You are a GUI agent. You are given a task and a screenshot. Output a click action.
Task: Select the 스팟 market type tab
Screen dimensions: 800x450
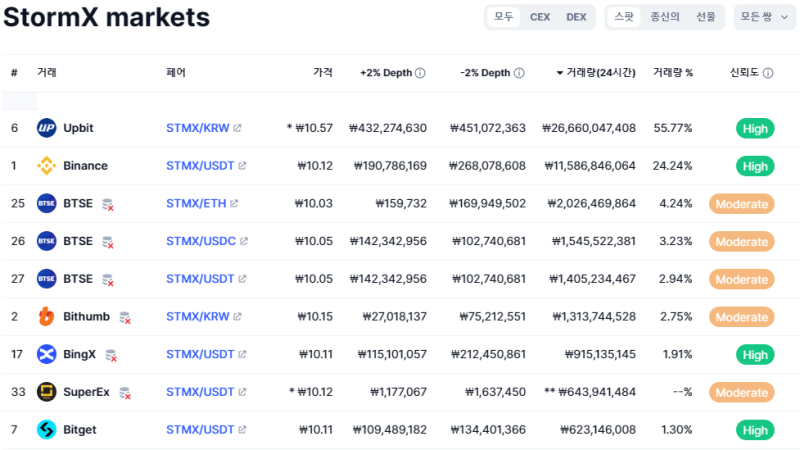click(x=624, y=17)
